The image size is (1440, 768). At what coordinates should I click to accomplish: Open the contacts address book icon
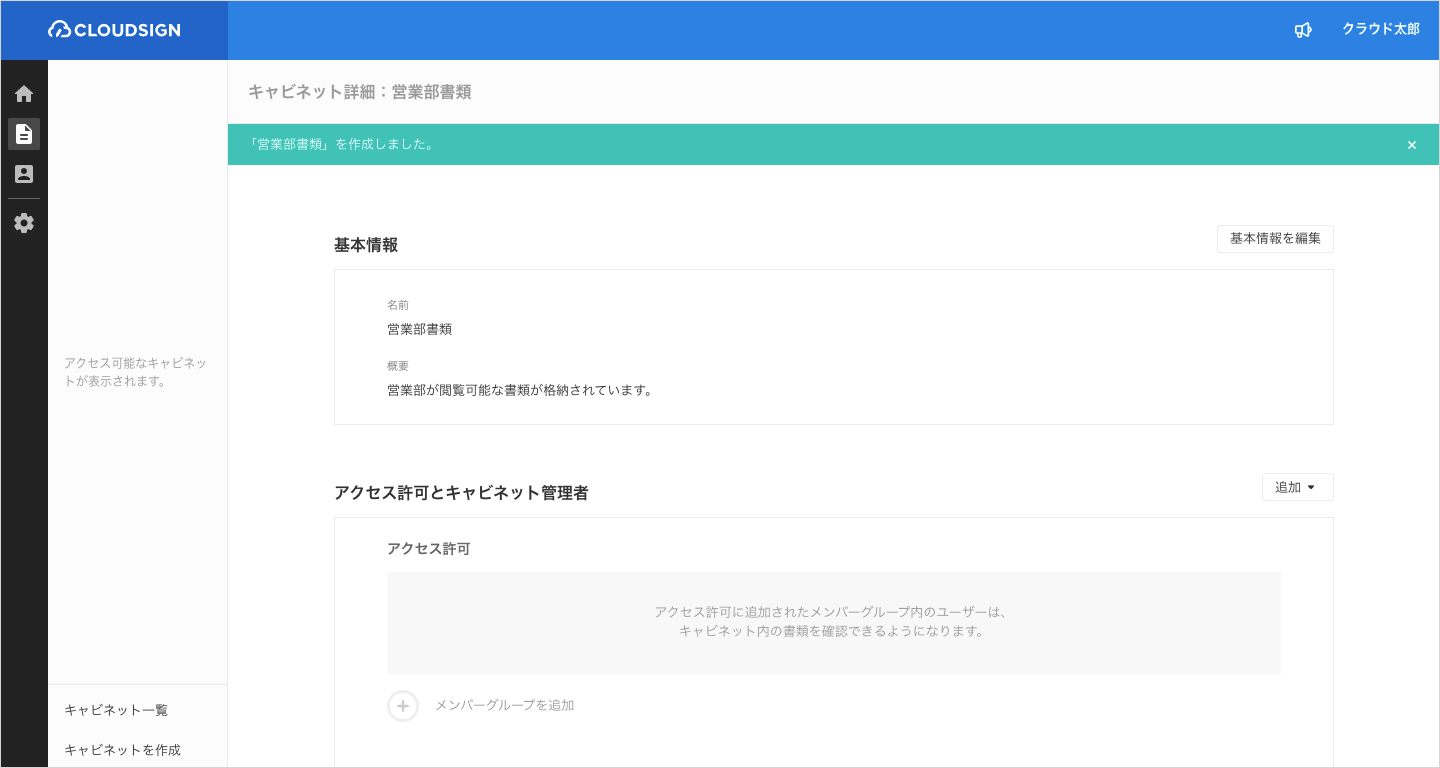tap(24, 174)
